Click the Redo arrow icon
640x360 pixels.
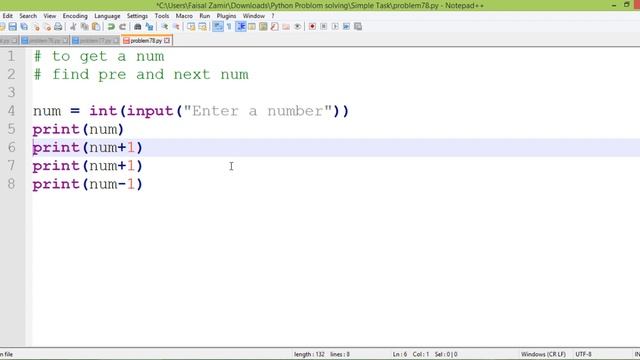click(x=122, y=27)
